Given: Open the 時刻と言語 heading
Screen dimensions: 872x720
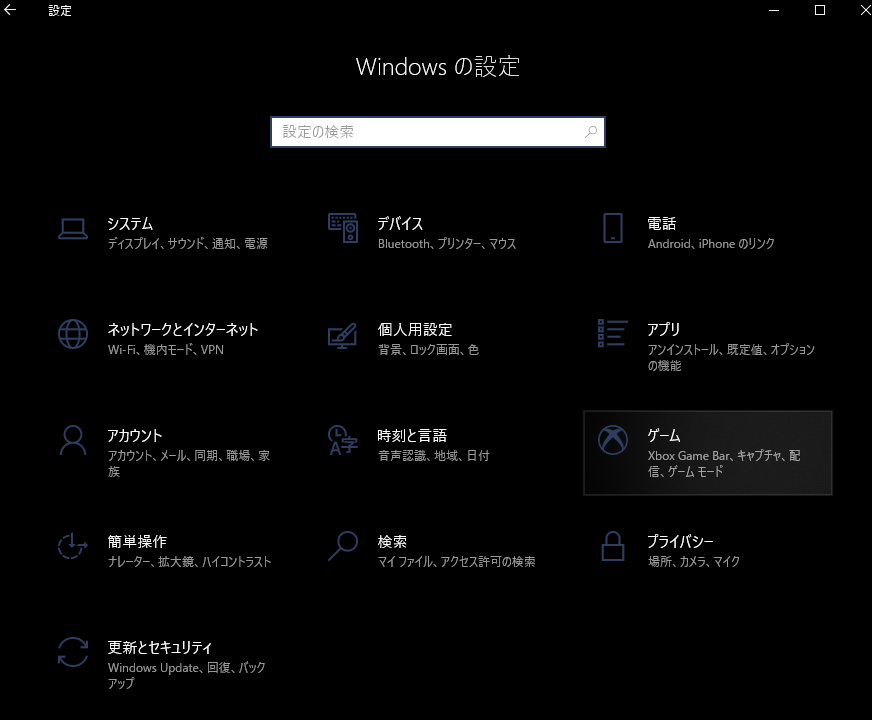Looking at the screenshot, I should click(412, 435).
